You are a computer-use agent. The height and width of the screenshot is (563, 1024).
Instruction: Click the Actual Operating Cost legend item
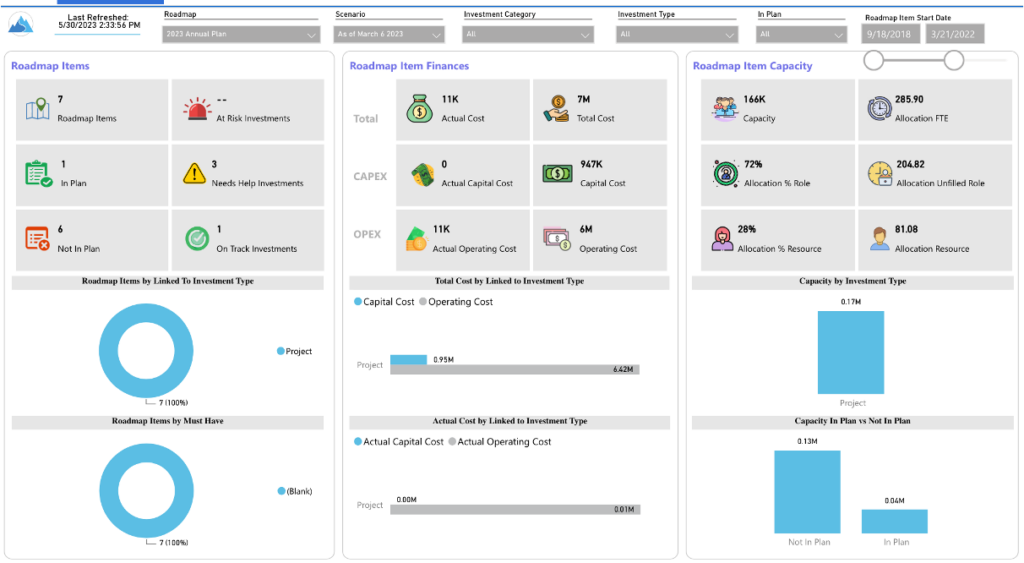(500, 442)
